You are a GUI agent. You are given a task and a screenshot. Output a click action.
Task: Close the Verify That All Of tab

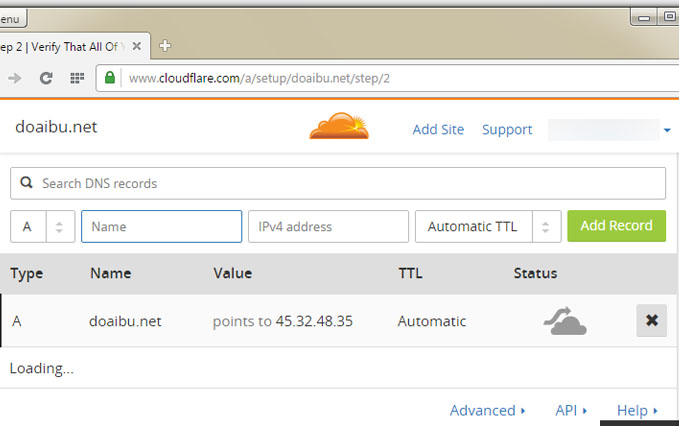pyautogui.click(x=136, y=46)
